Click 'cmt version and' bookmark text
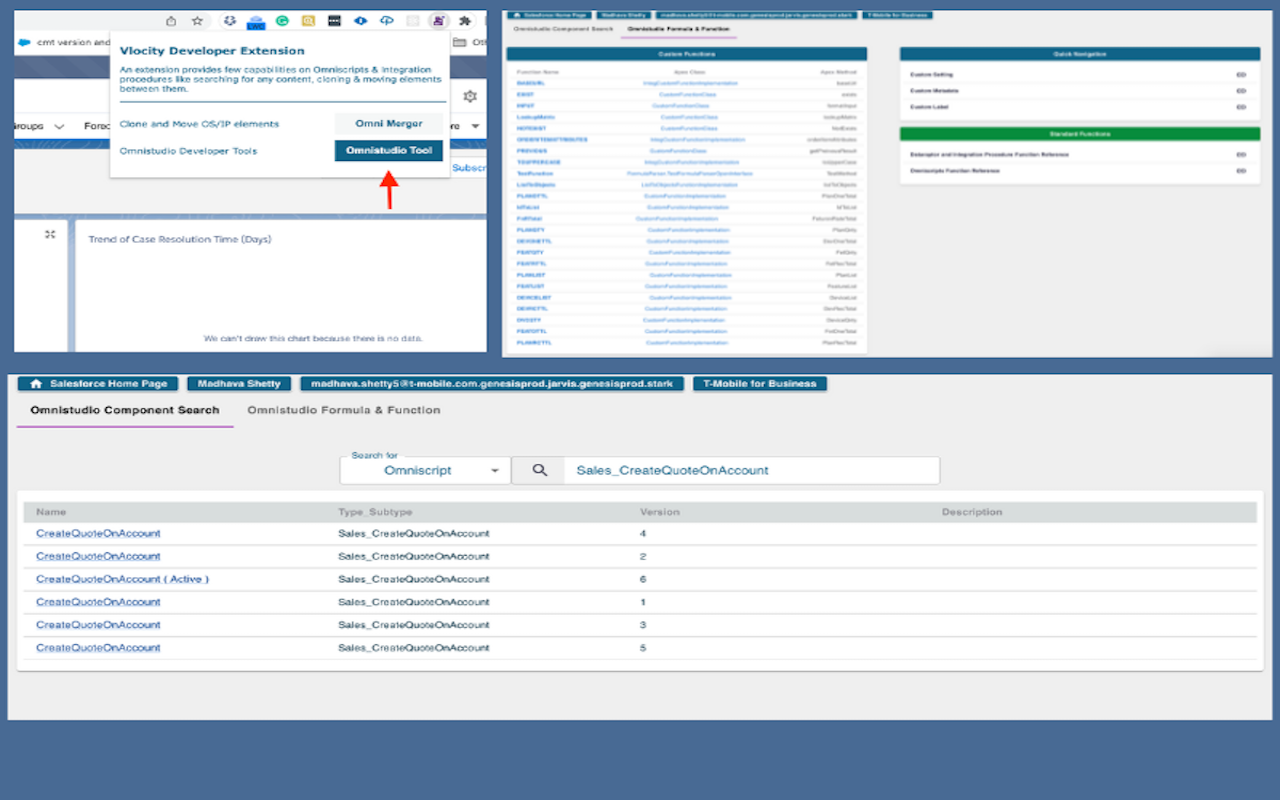The height and width of the screenshot is (800, 1280). tap(74, 43)
